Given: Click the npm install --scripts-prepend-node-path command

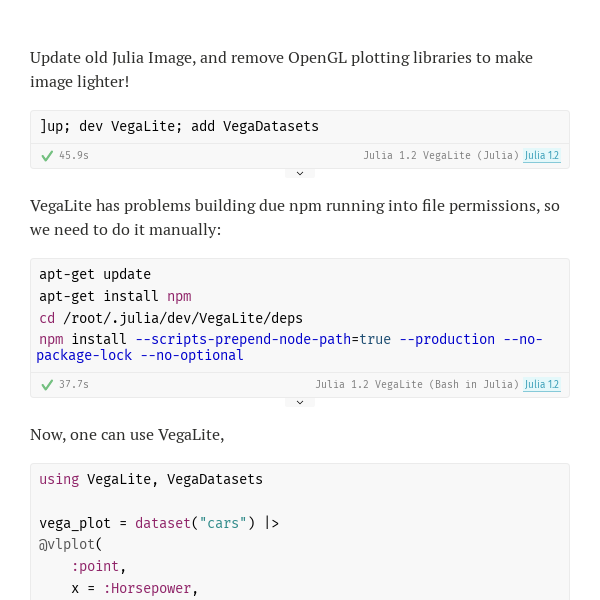Looking at the screenshot, I should click(x=290, y=347).
